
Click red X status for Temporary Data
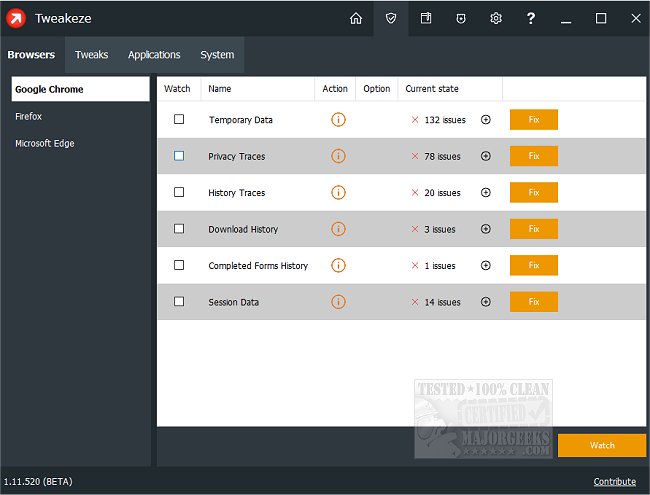[415, 119]
